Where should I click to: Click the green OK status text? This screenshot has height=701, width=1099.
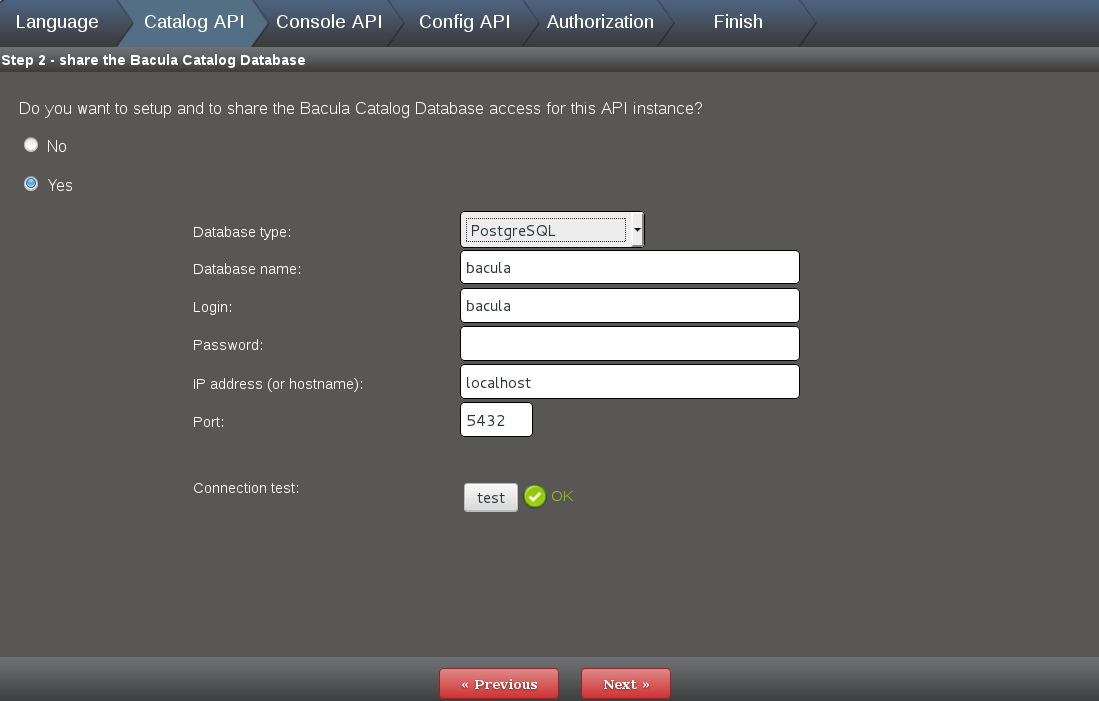tap(562, 496)
